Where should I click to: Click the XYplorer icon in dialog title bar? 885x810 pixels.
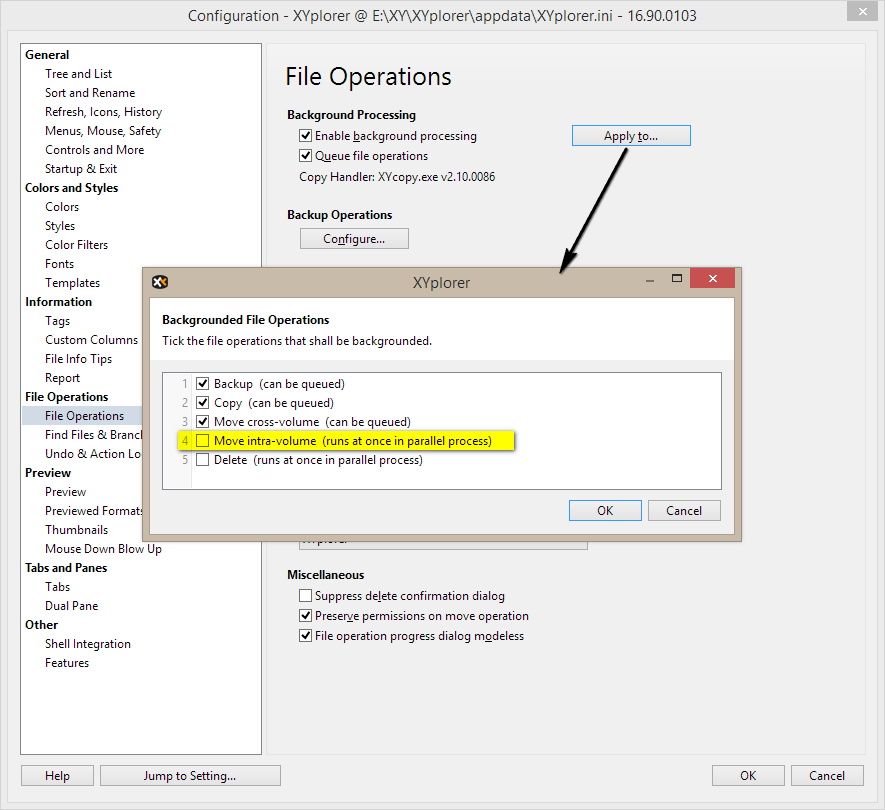click(158, 282)
